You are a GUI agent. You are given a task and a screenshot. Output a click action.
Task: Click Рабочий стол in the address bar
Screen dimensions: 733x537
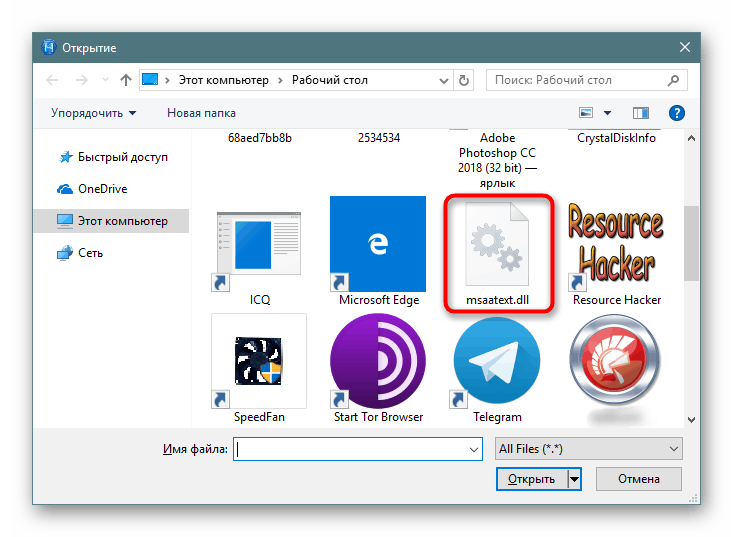point(330,80)
